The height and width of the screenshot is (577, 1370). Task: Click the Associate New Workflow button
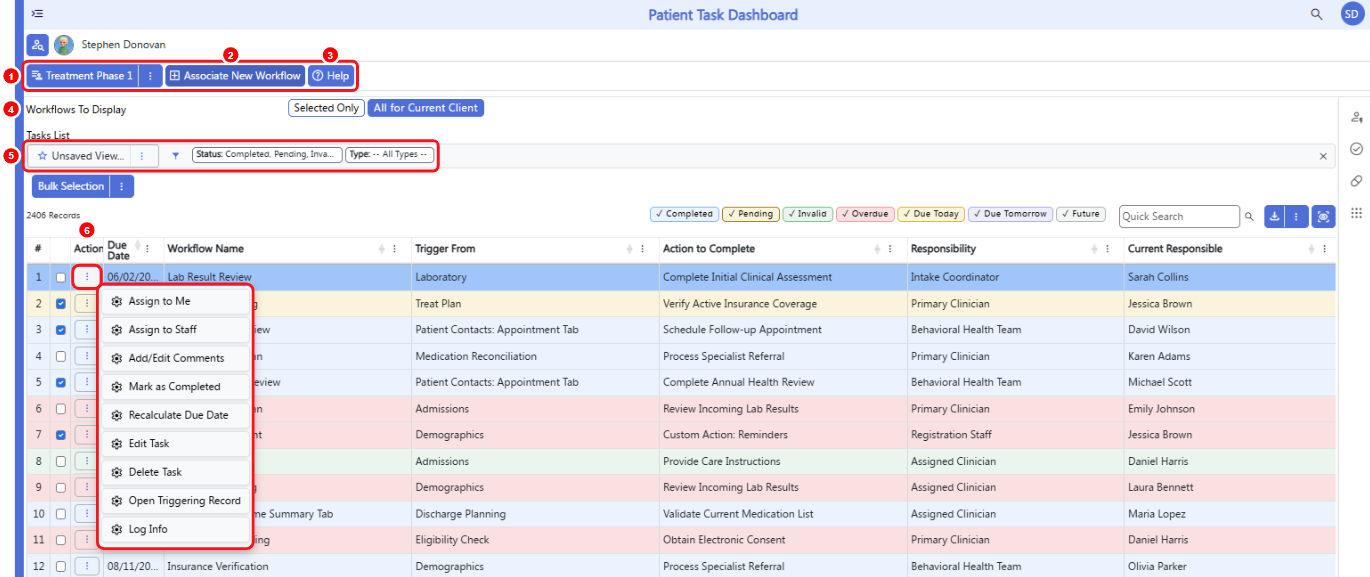coord(235,76)
